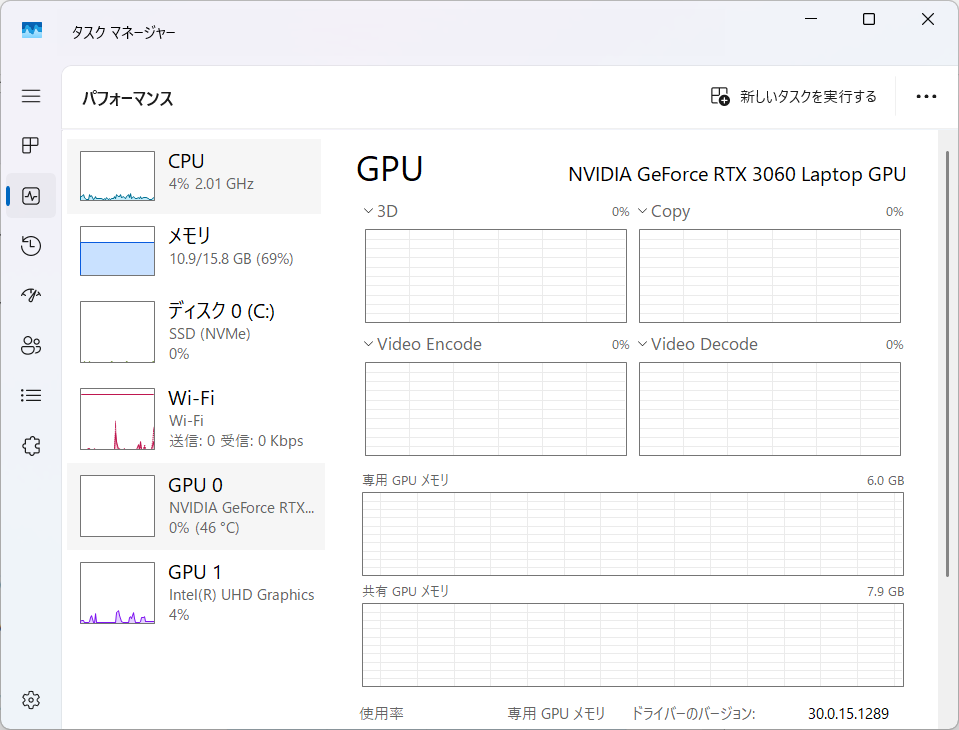959x730 pixels.
Task: Open the Services puzzle icon
Action: (x=31, y=446)
